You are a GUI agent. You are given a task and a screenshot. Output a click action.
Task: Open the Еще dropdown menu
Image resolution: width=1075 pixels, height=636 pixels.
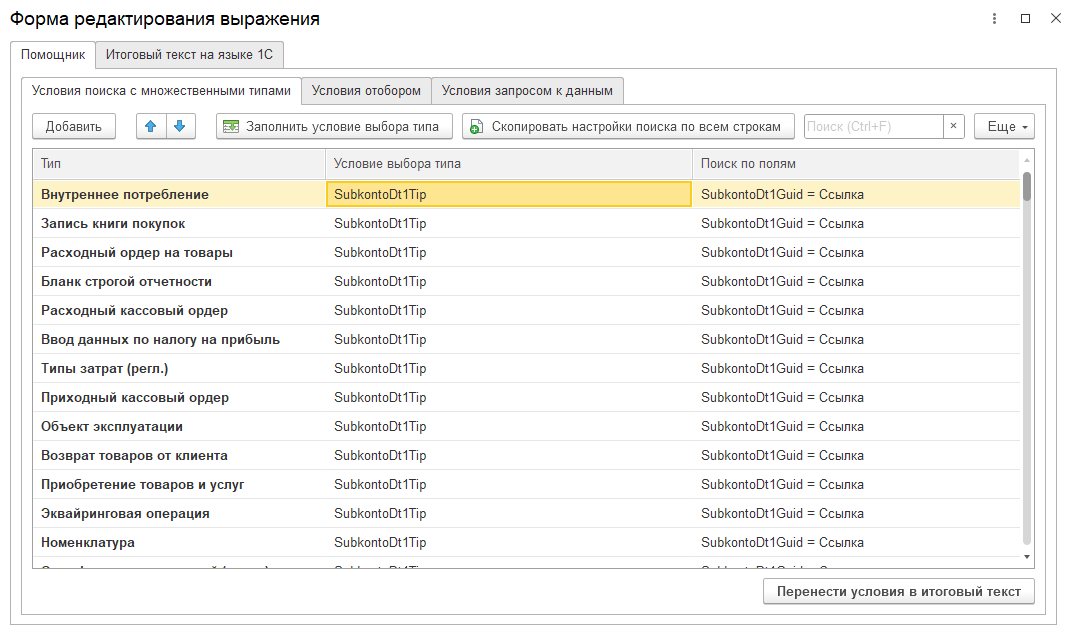tap(1004, 127)
